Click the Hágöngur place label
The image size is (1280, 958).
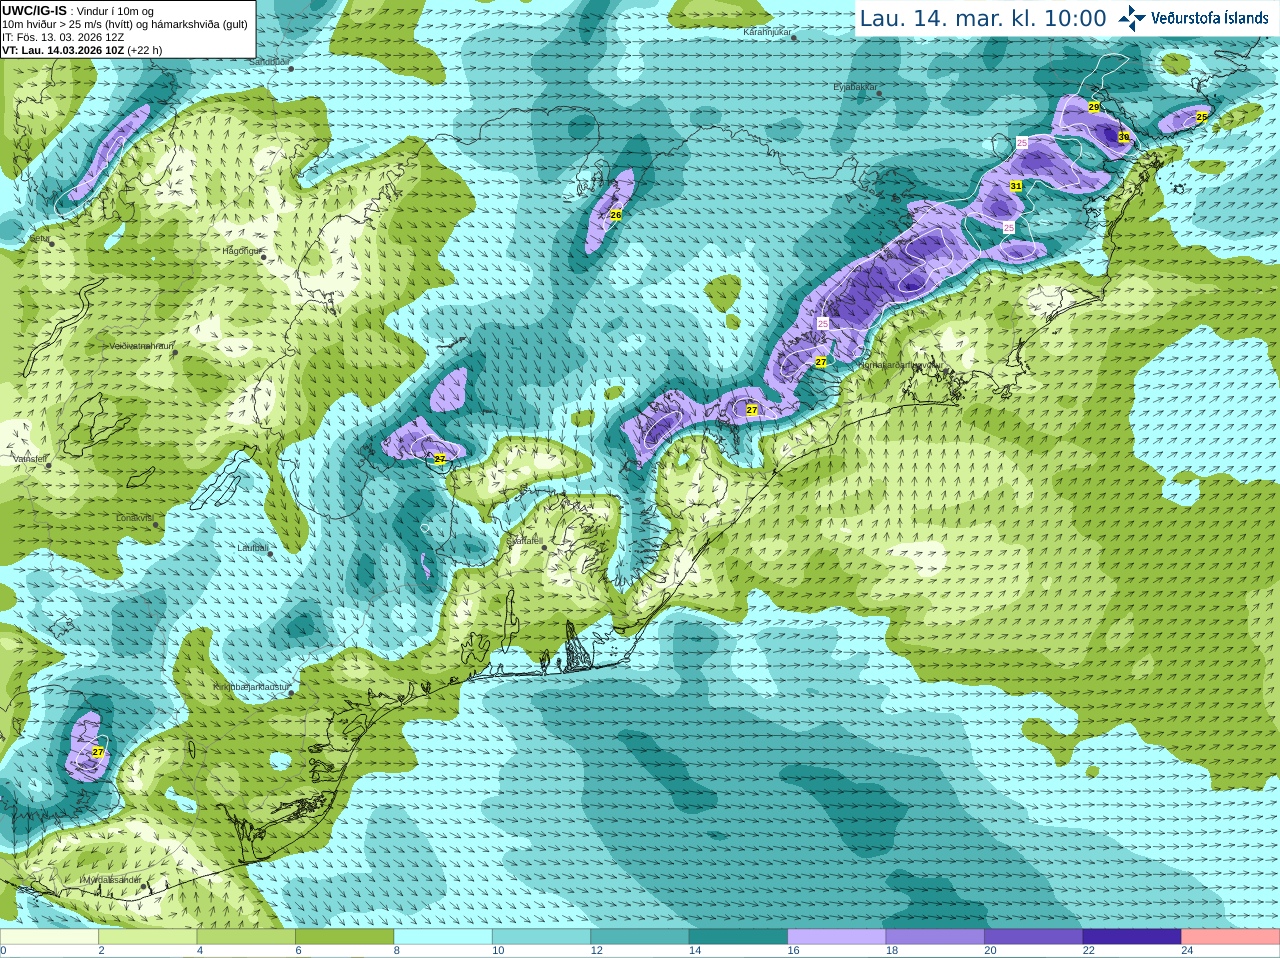(x=241, y=251)
